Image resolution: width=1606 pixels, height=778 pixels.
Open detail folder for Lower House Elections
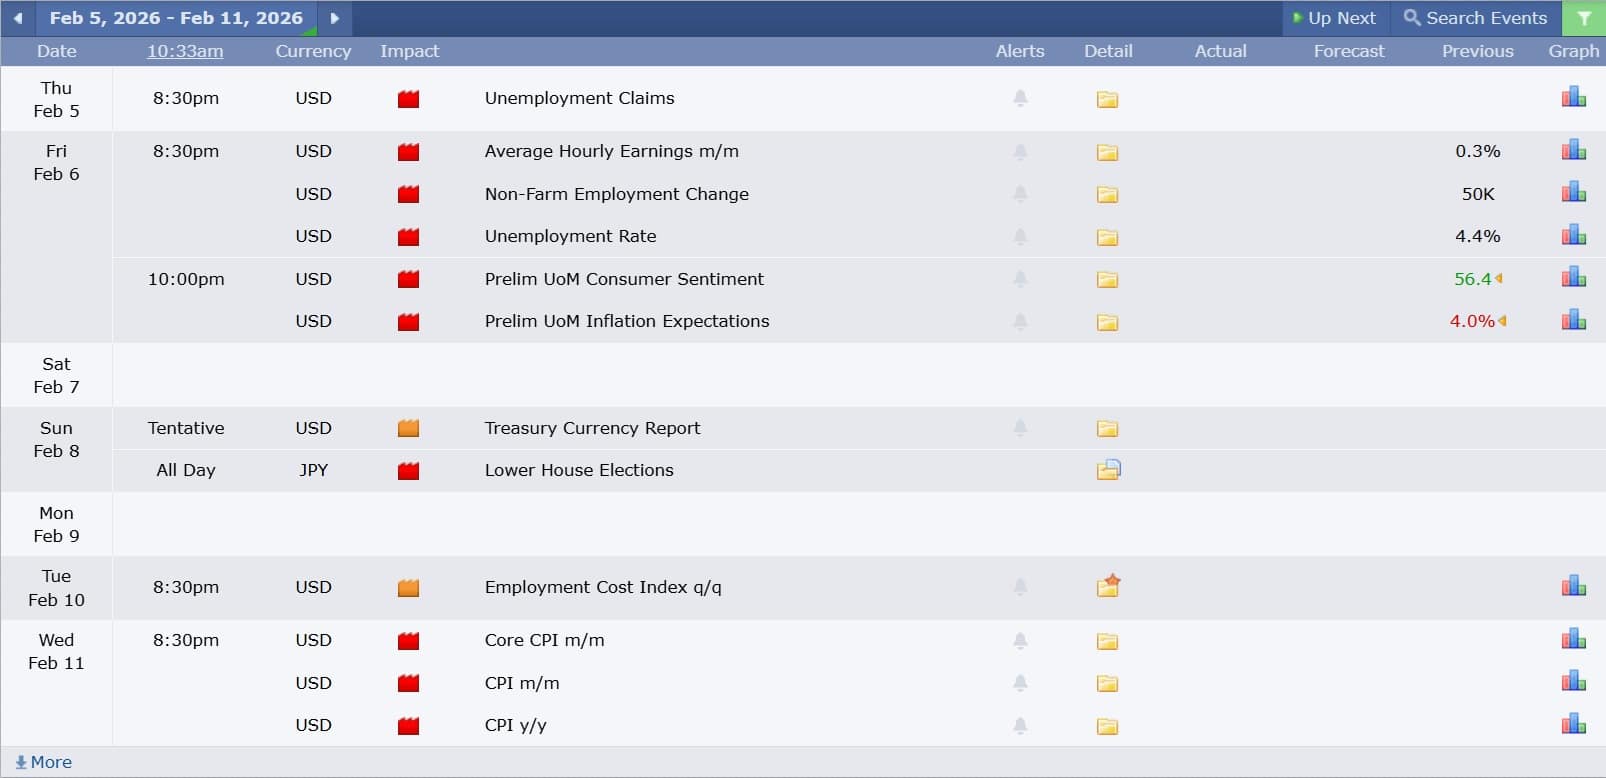point(1108,470)
